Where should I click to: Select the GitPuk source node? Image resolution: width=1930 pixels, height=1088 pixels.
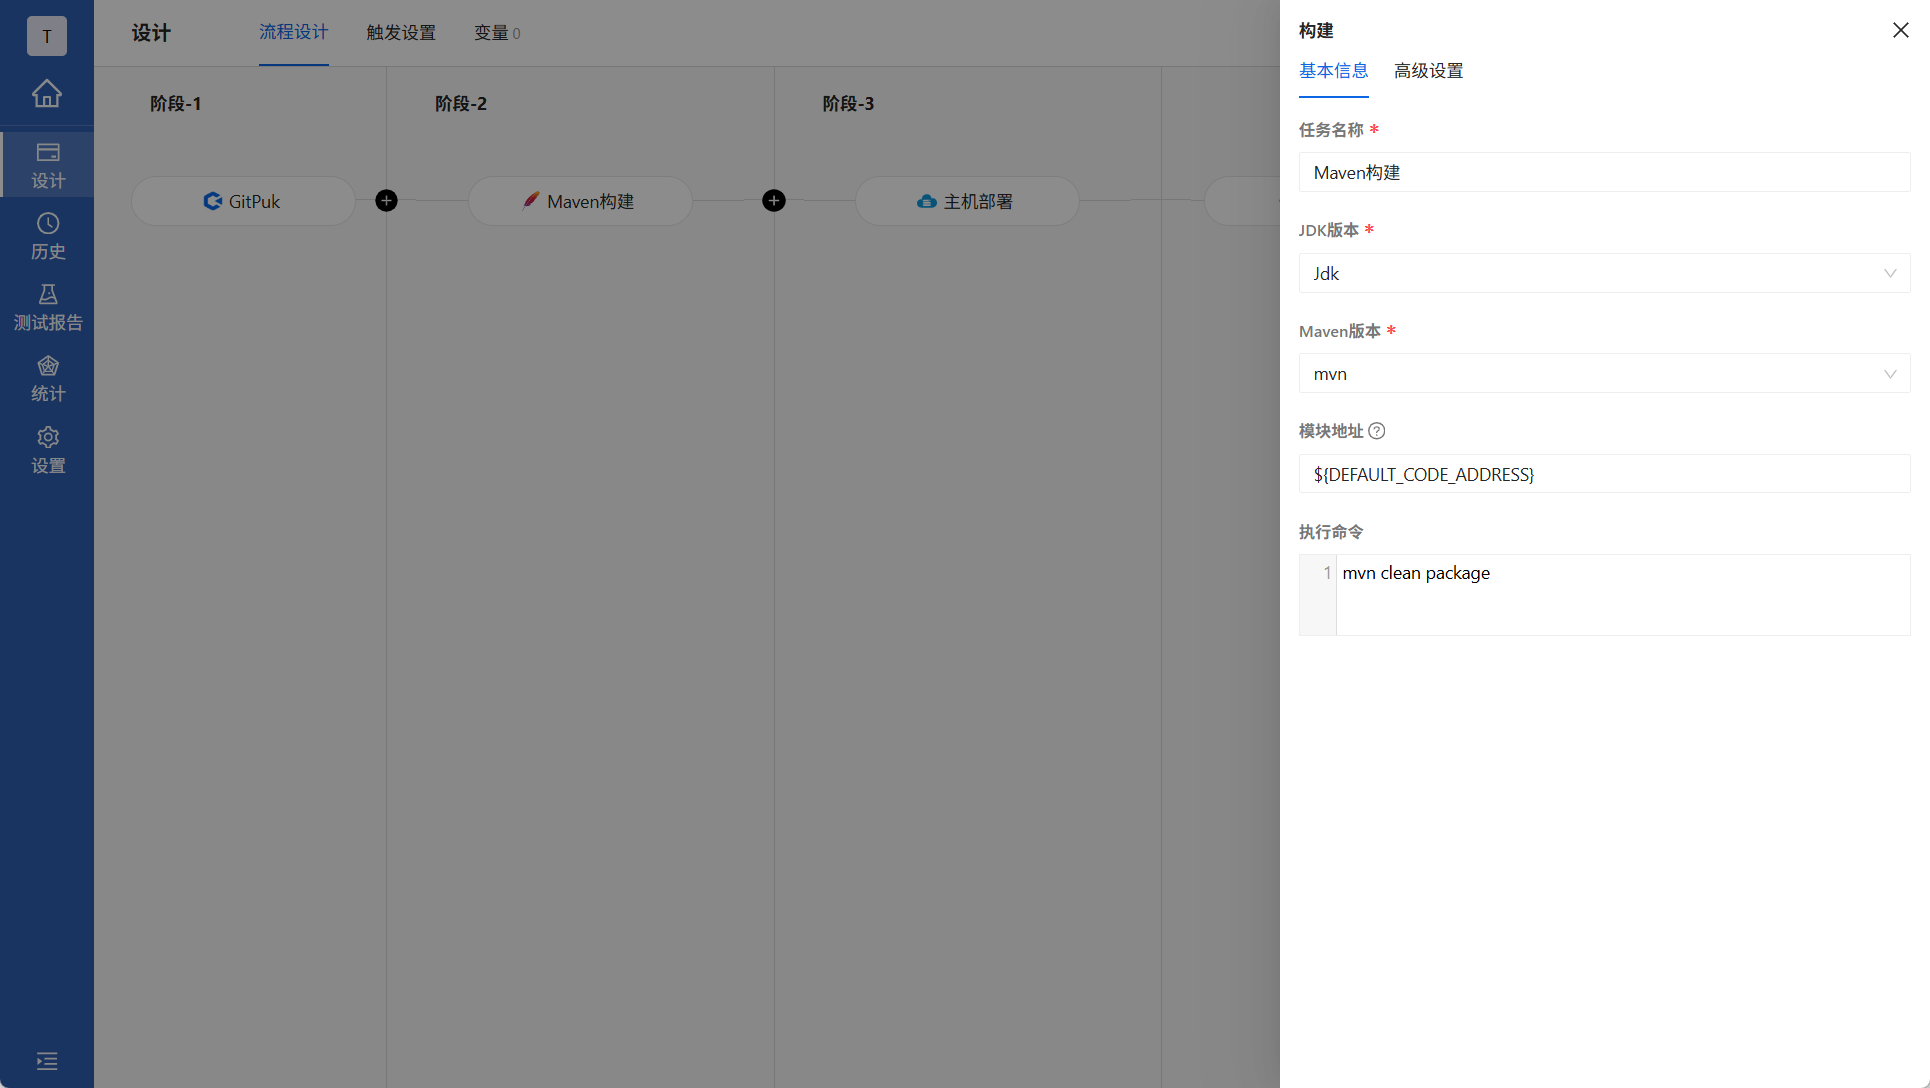(x=243, y=201)
